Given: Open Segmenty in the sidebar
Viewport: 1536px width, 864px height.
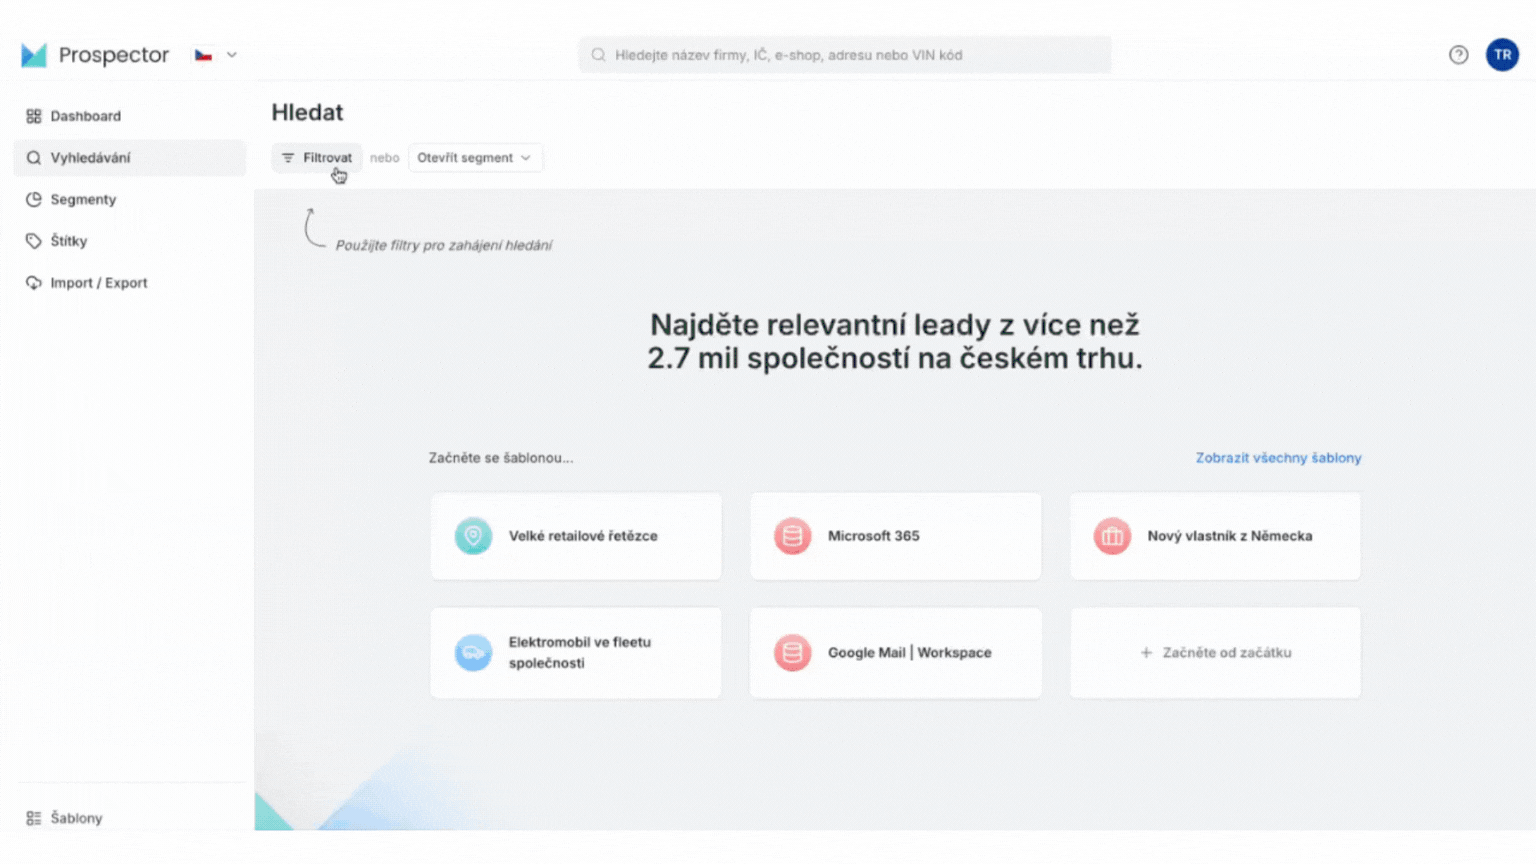Looking at the screenshot, I should click(83, 200).
